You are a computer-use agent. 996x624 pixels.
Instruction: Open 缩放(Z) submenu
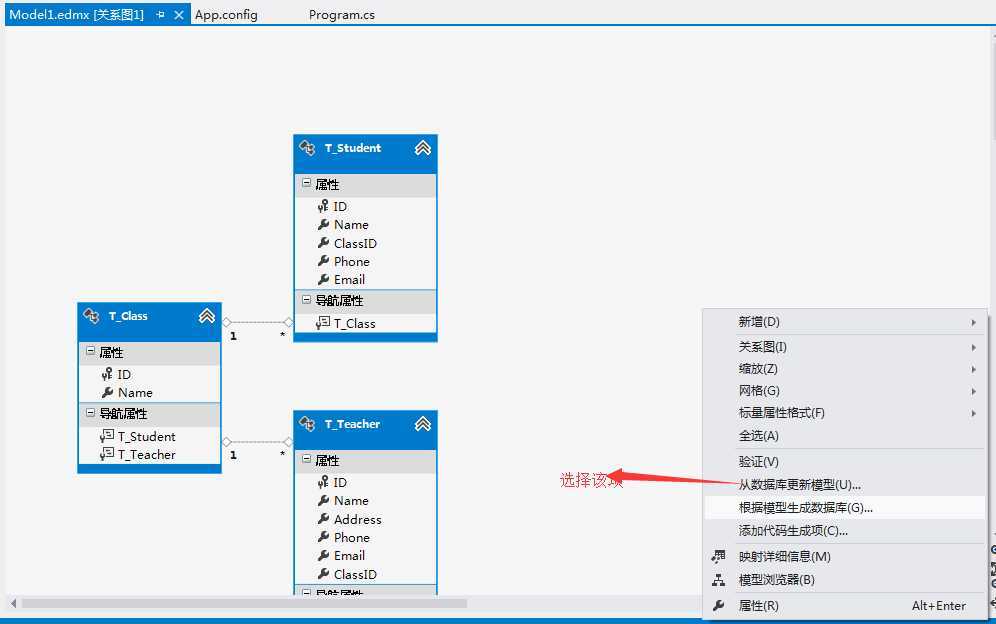[845, 369]
